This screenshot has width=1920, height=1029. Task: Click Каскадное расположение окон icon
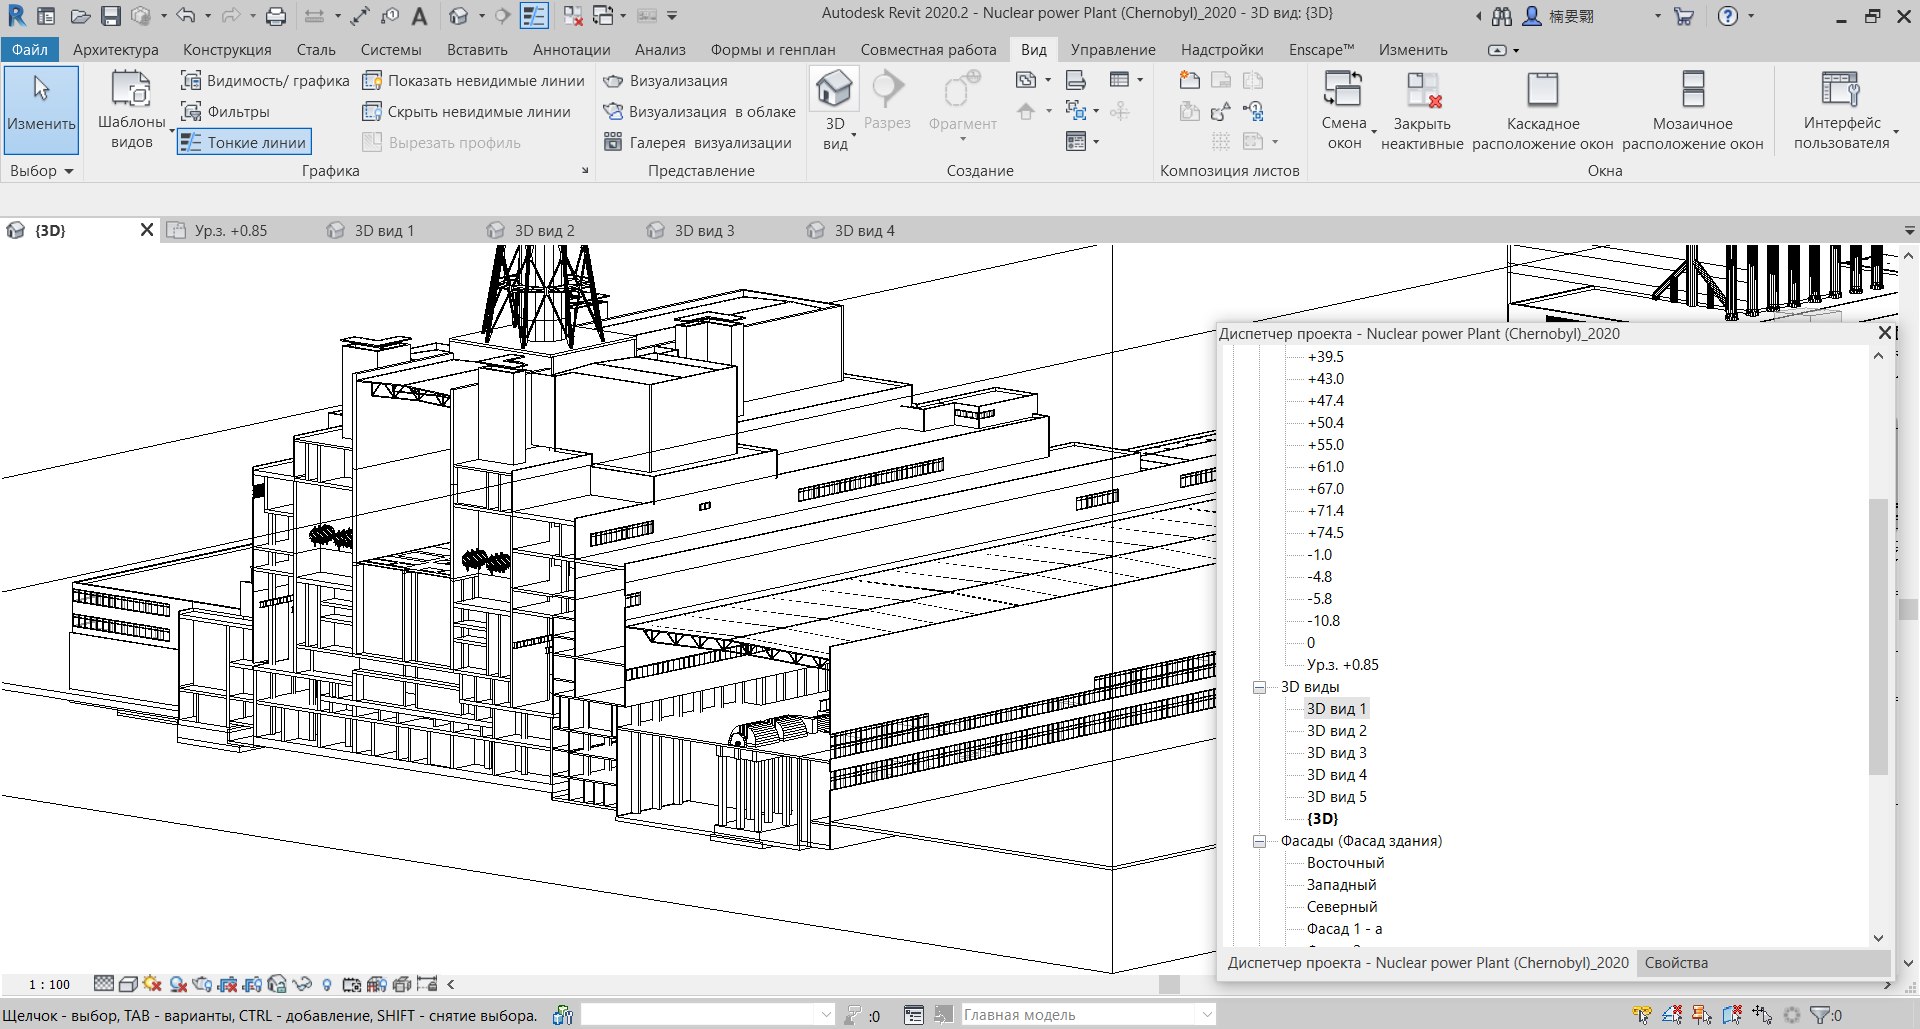point(1542,90)
